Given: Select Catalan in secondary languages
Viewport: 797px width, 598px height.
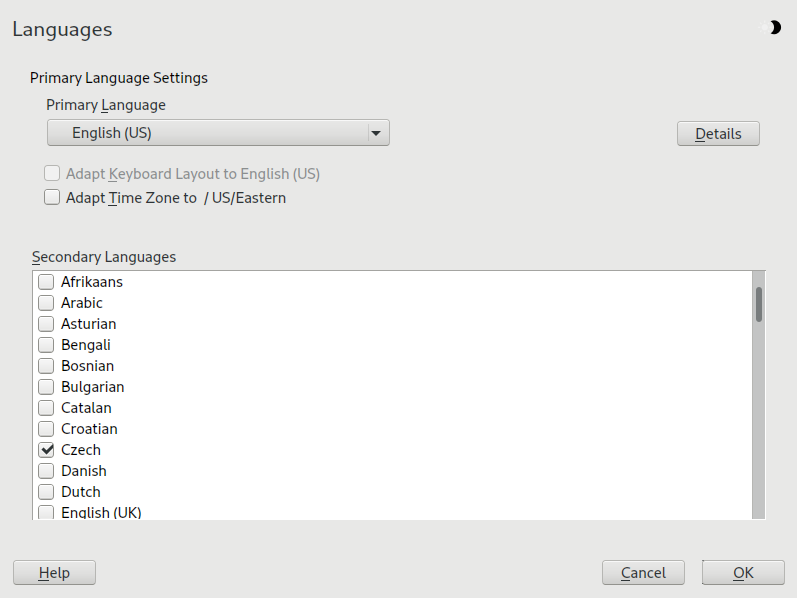Looking at the screenshot, I should [x=46, y=408].
